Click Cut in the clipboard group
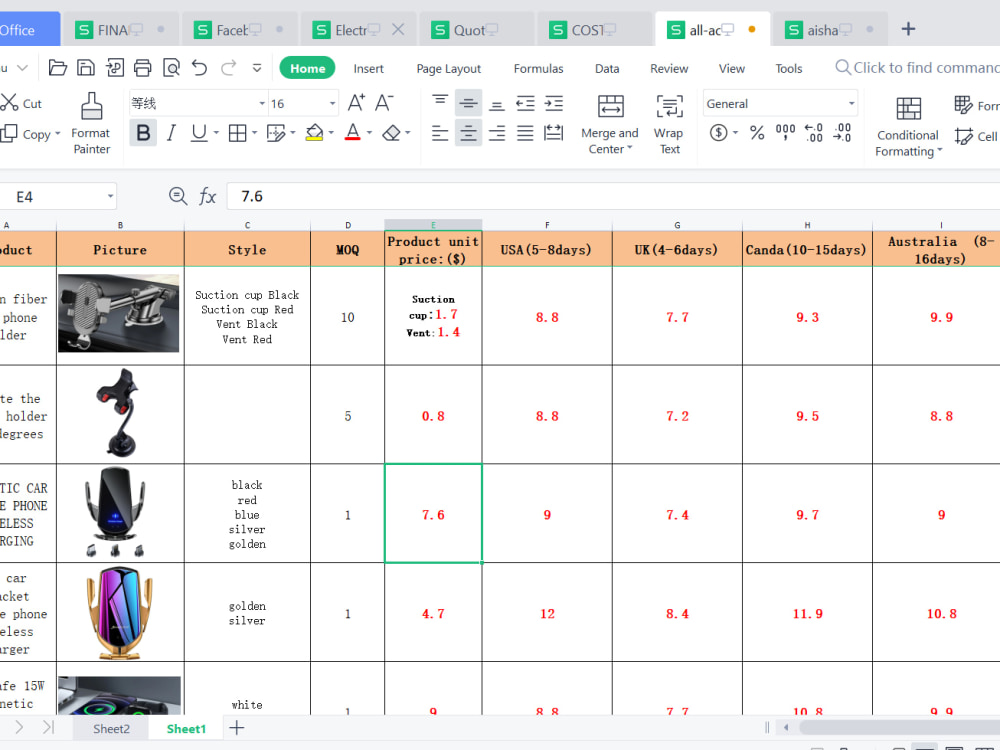The width and height of the screenshot is (1000, 750). [22, 103]
